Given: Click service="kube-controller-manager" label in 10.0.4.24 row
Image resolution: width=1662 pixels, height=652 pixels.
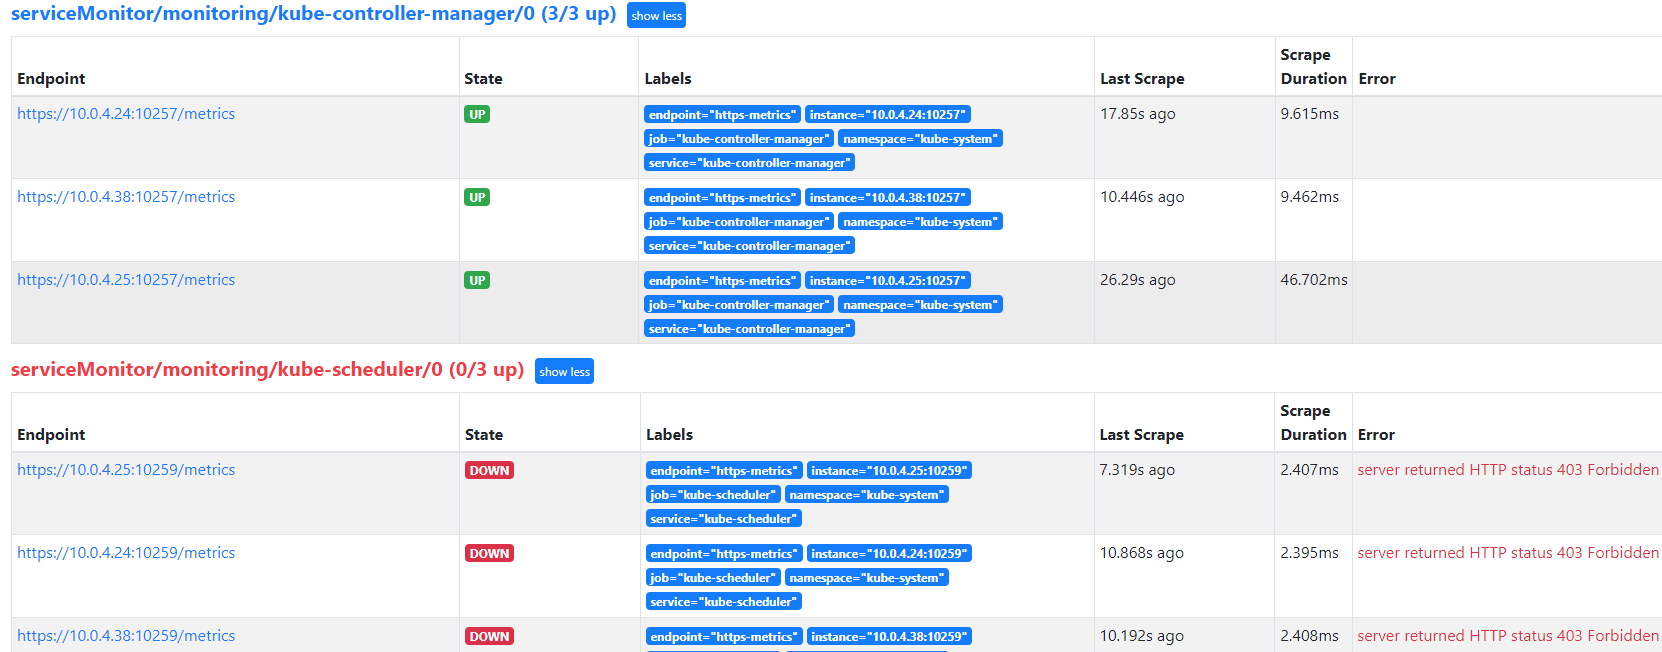Looking at the screenshot, I should [x=750, y=163].
